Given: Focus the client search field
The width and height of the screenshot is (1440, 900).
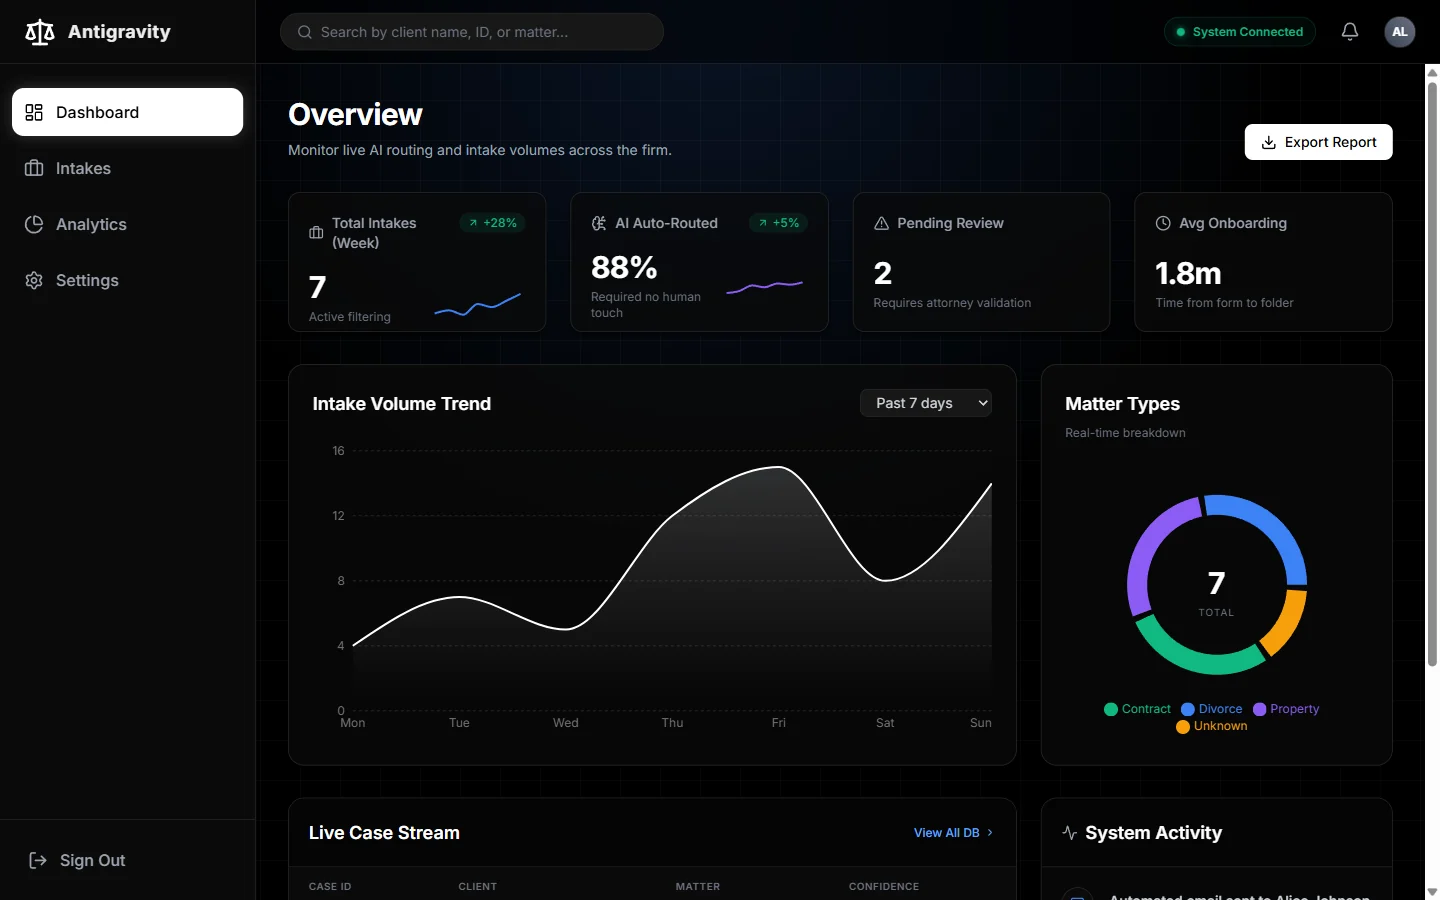Looking at the screenshot, I should pyautogui.click(x=472, y=32).
